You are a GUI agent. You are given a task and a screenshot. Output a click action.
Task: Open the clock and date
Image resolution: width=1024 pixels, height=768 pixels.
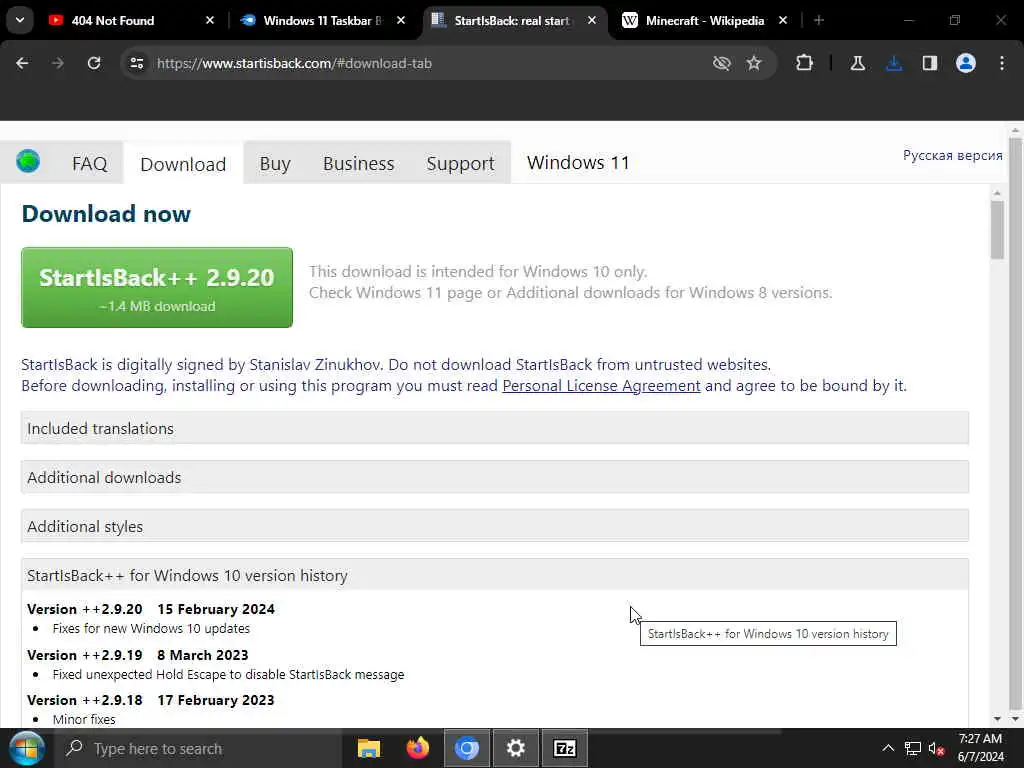(980, 748)
